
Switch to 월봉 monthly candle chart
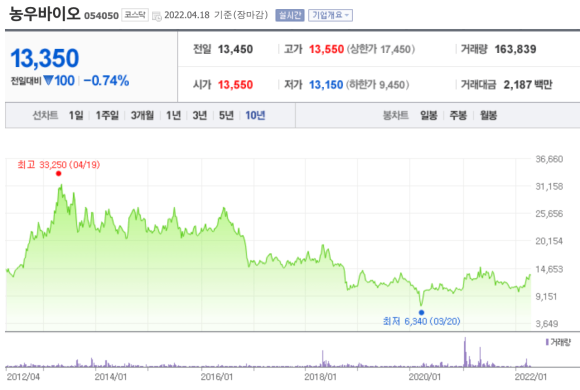point(488,115)
